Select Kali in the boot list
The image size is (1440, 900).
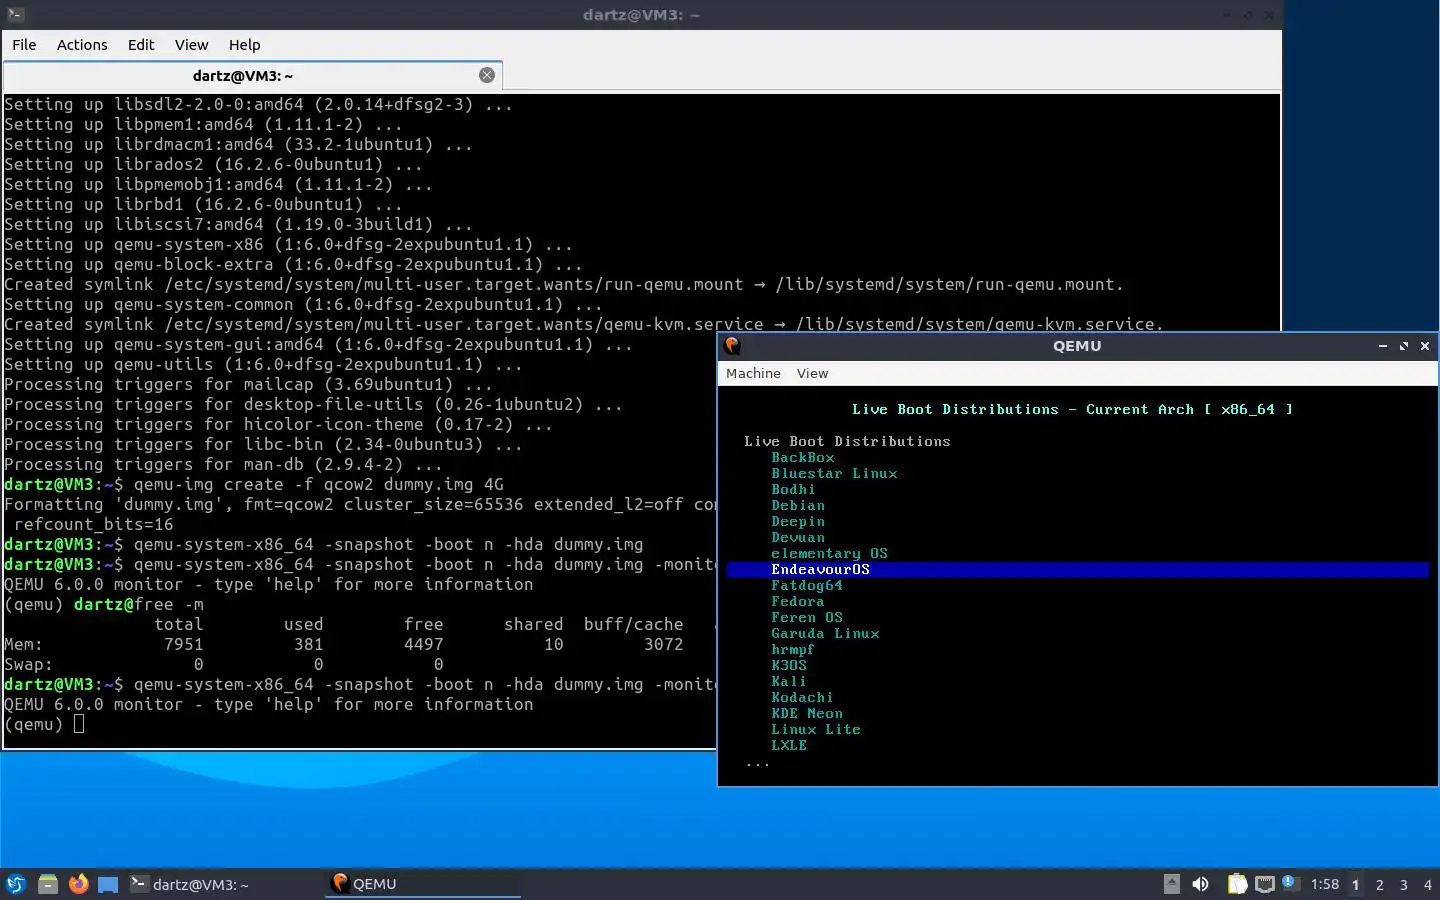coord(789,682)
